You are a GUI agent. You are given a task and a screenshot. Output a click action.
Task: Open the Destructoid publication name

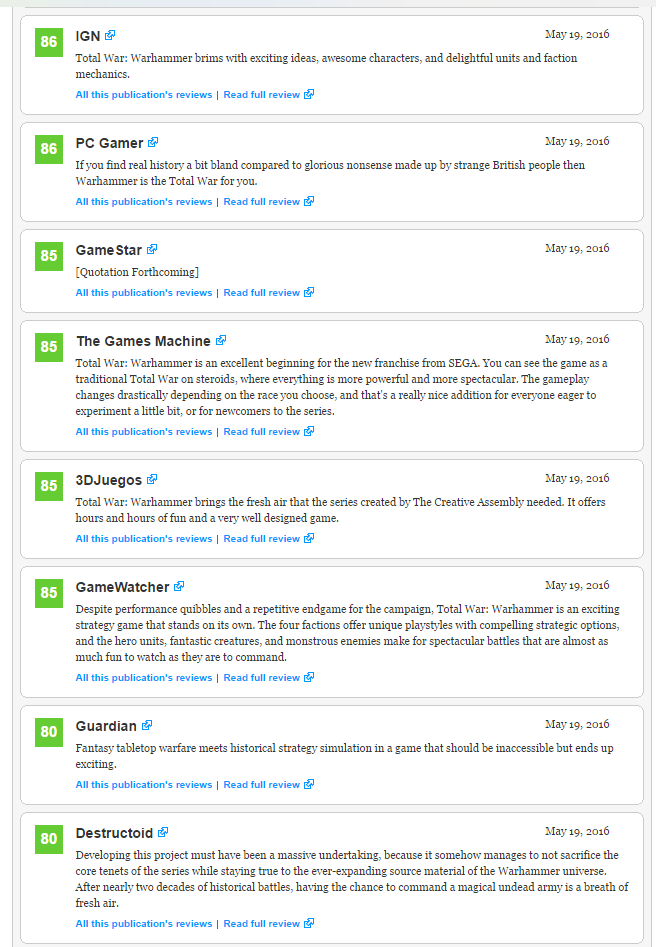[x=114, y=833]
